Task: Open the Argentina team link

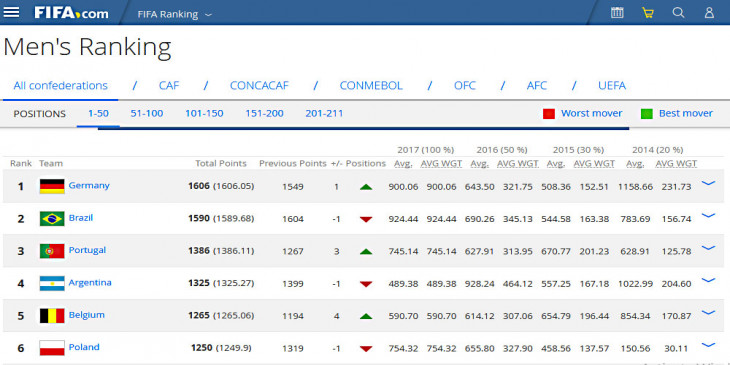Action: [x=90, y=283]
